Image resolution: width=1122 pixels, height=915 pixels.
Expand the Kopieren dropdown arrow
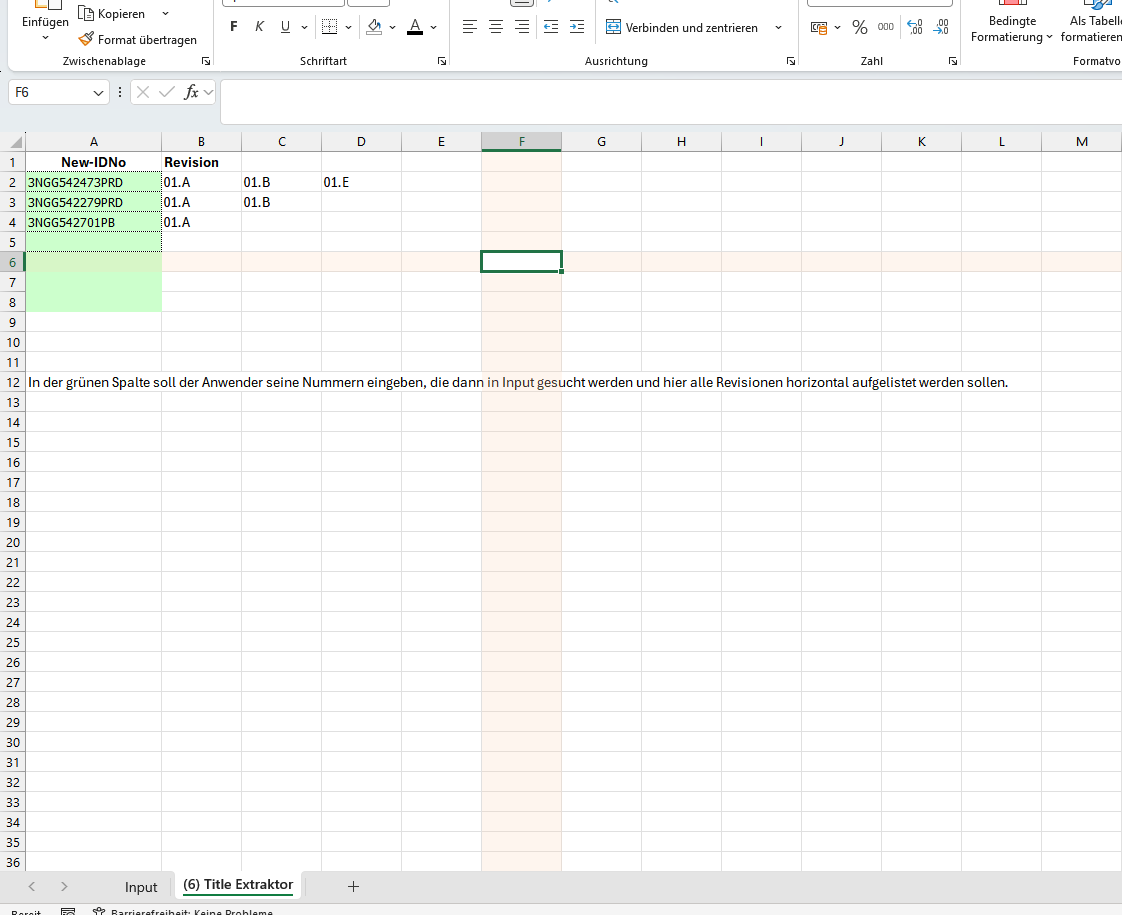[165, 14]
